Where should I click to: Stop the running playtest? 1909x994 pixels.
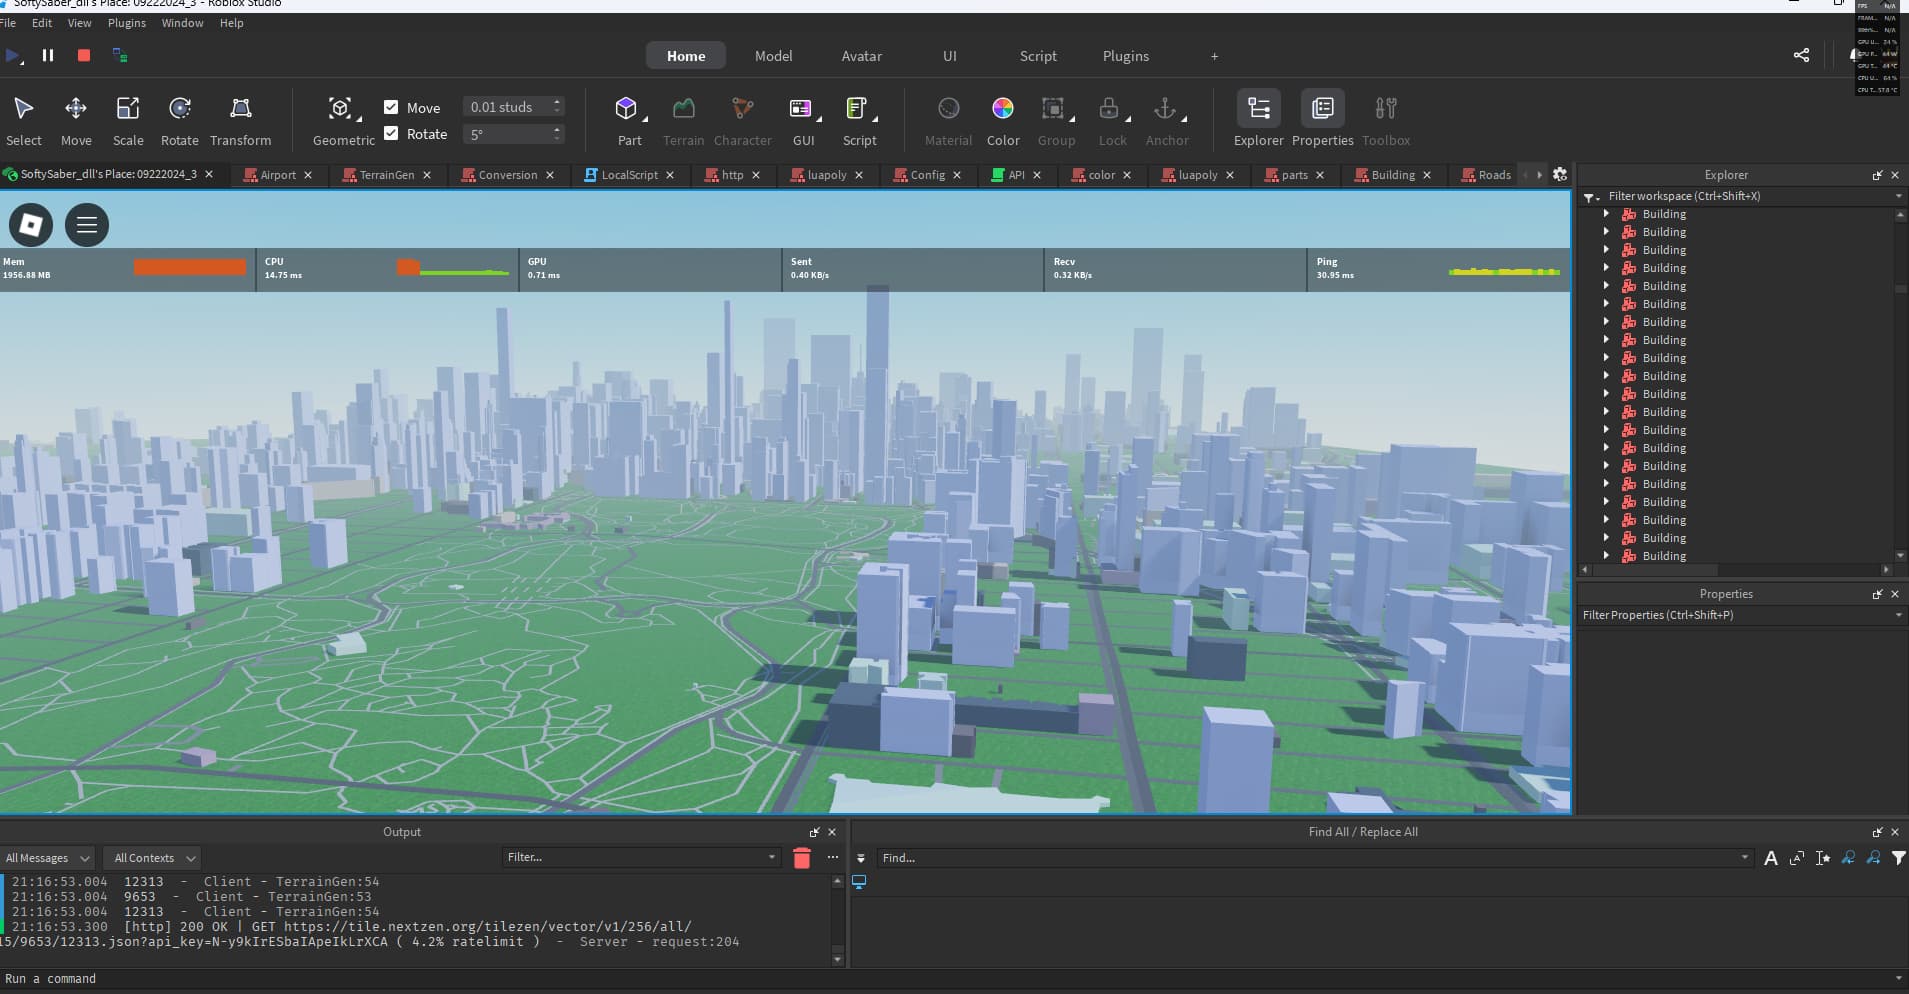point(84,56)
